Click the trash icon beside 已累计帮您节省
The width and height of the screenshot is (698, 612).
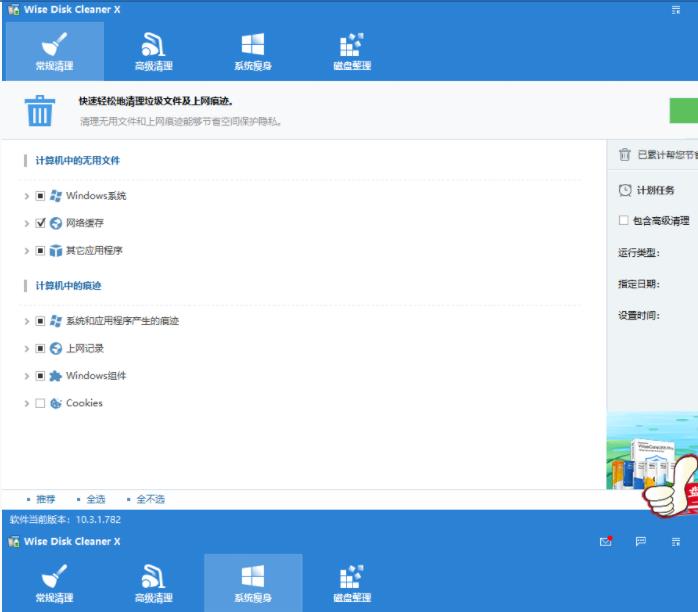(x=625, y=154)
